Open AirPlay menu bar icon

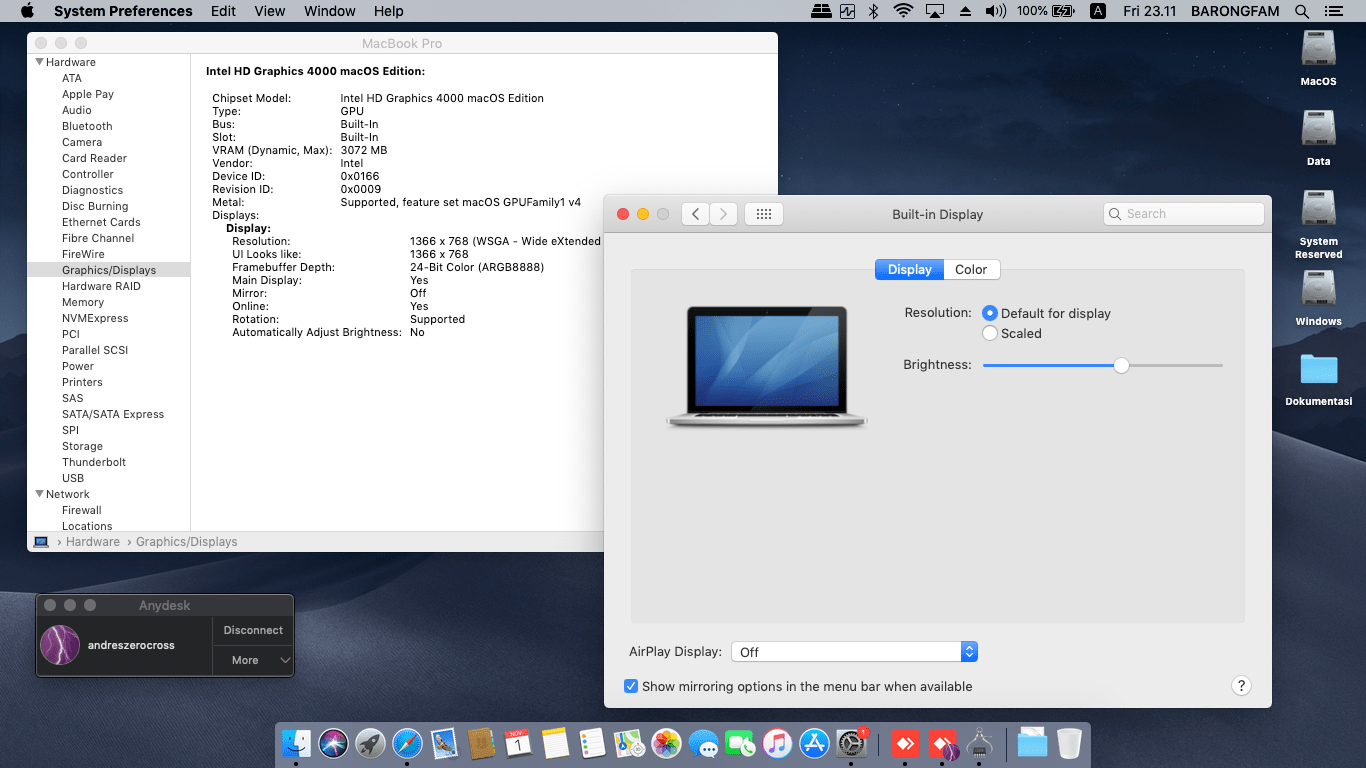pyautogui.click(x=935, y=11)
